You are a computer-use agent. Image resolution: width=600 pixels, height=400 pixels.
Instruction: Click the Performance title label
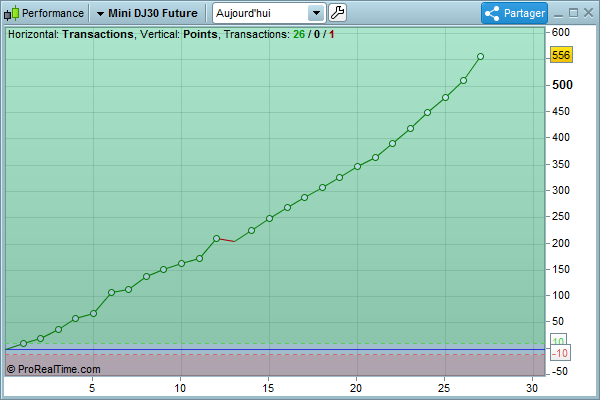click(x=53, y=13)
